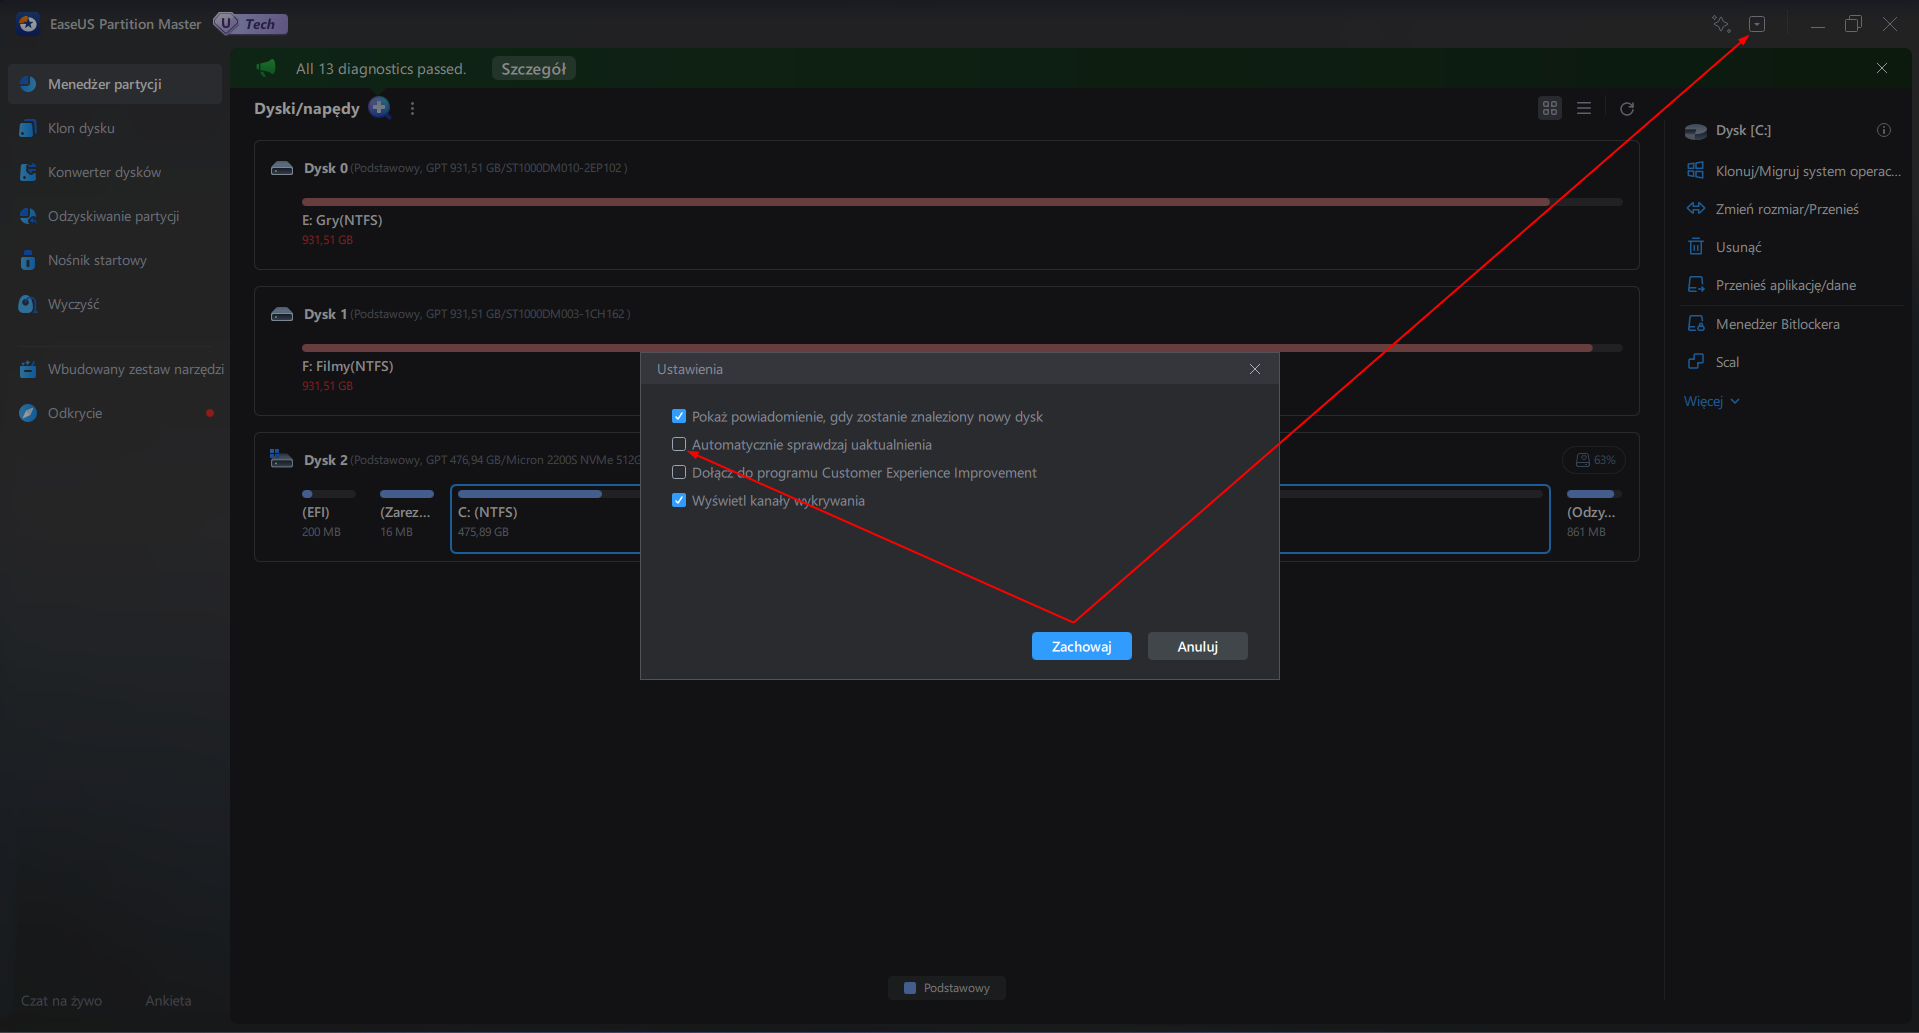Image resolution: width=1919 pixels, height=1033 pixels.
Task: Click the 63% disk health badge
Action: click(x=1595, y=460)
